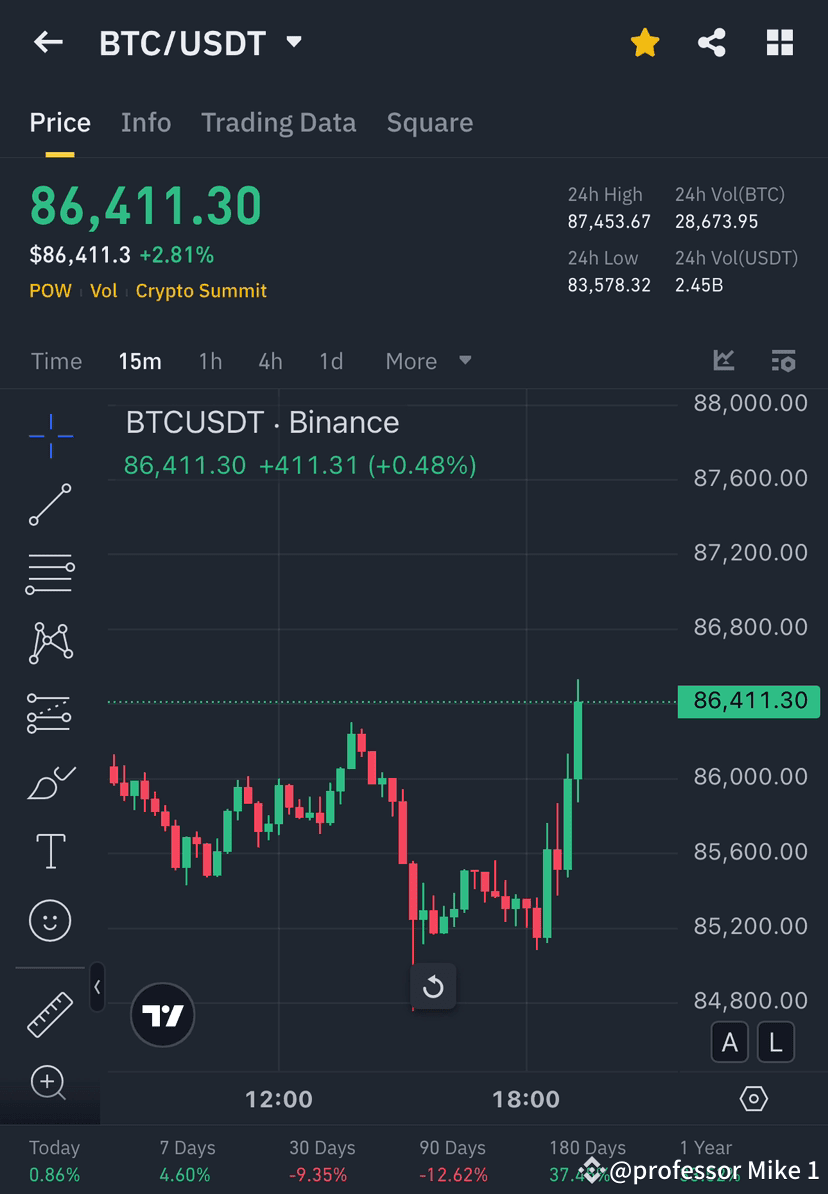Switch to the Trading Data tab

point(278,122)
